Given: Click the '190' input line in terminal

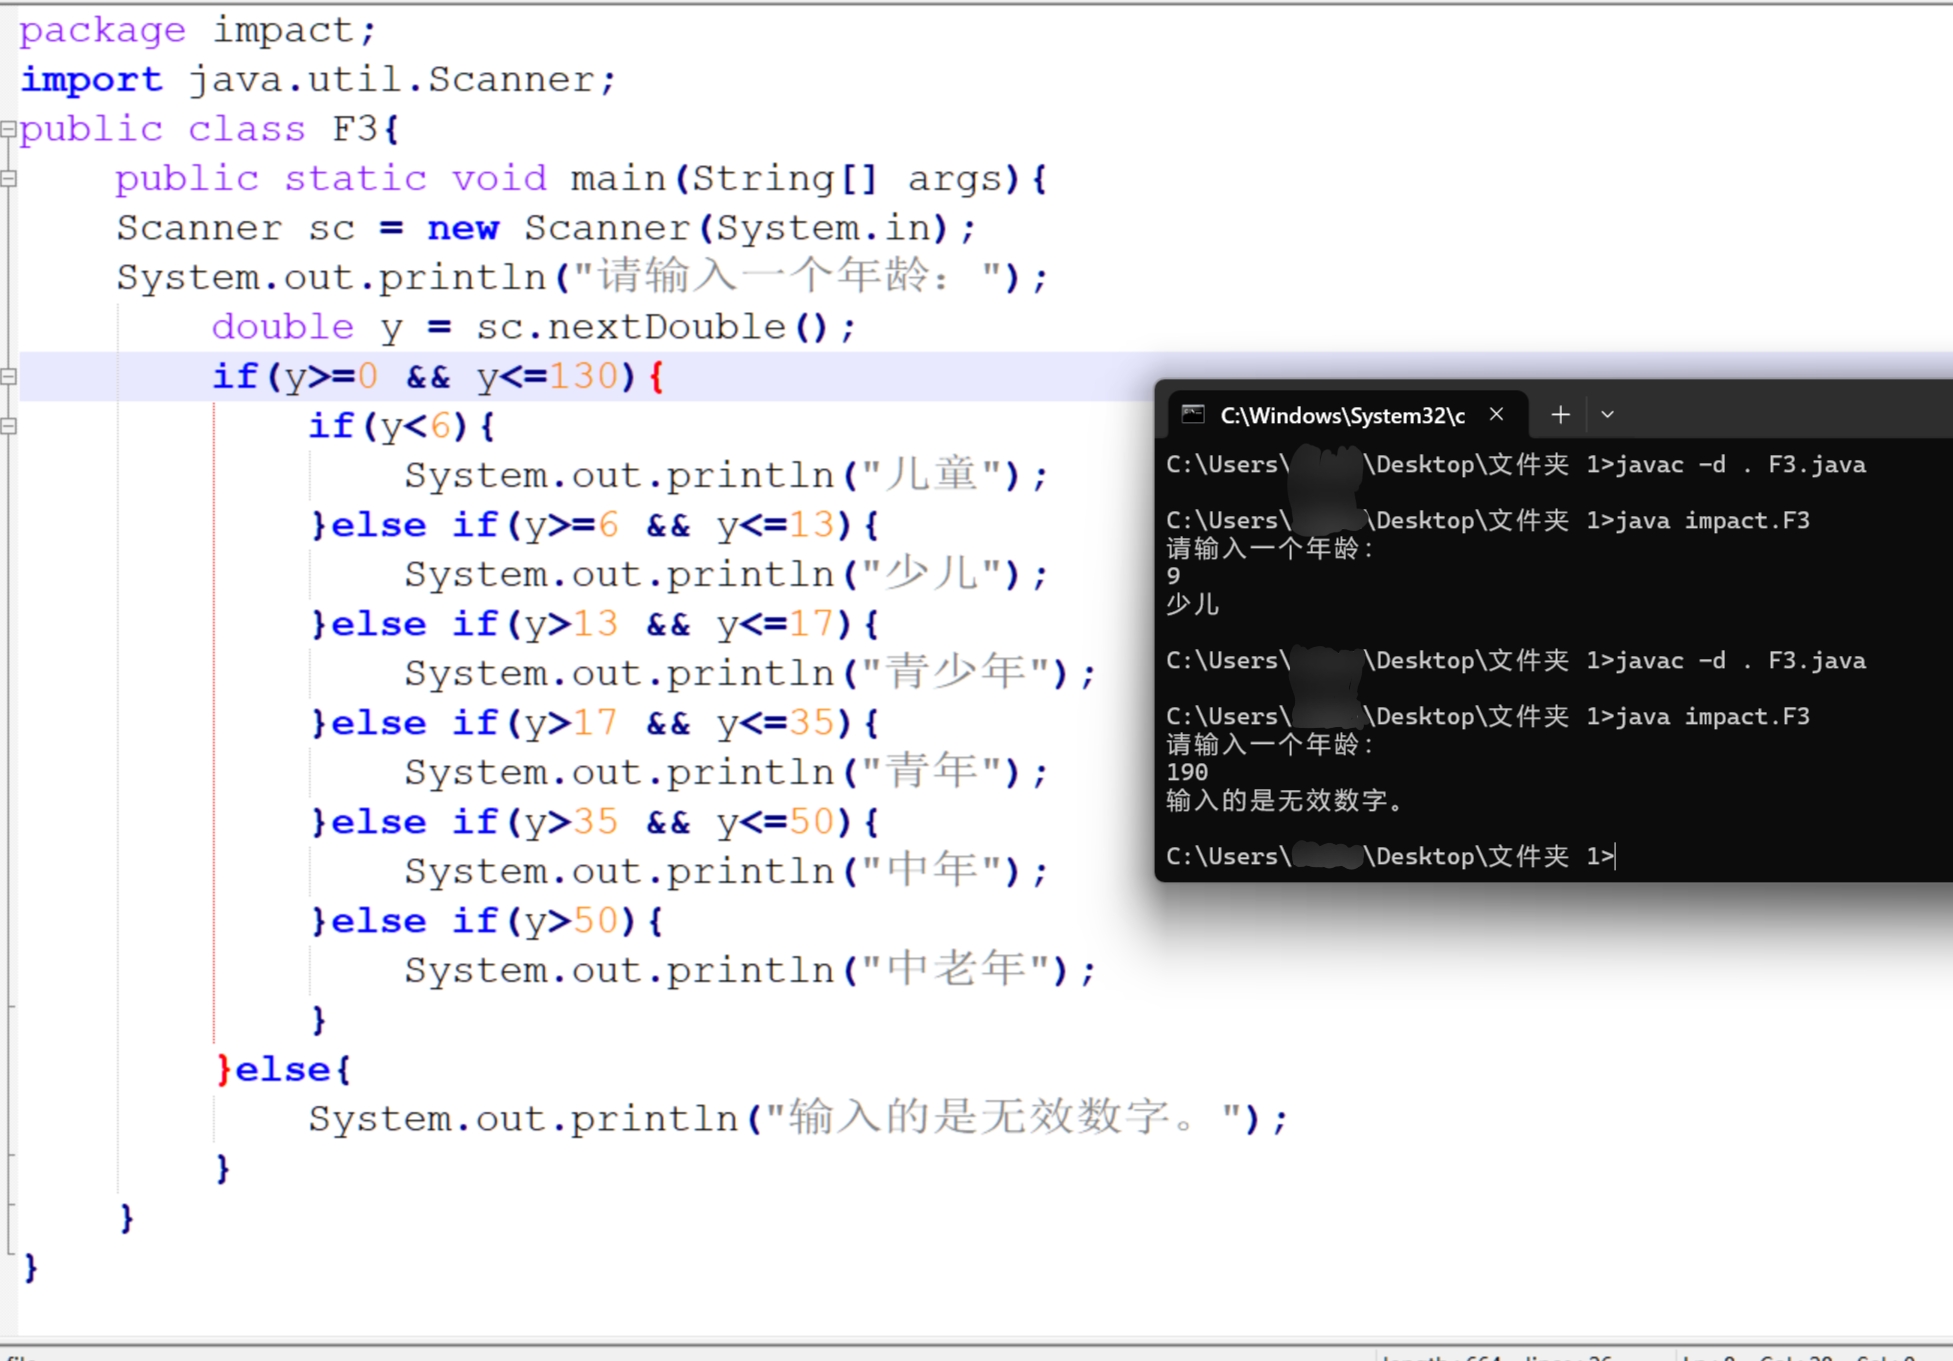Looking at the screenshot, I should [1187, 773].
